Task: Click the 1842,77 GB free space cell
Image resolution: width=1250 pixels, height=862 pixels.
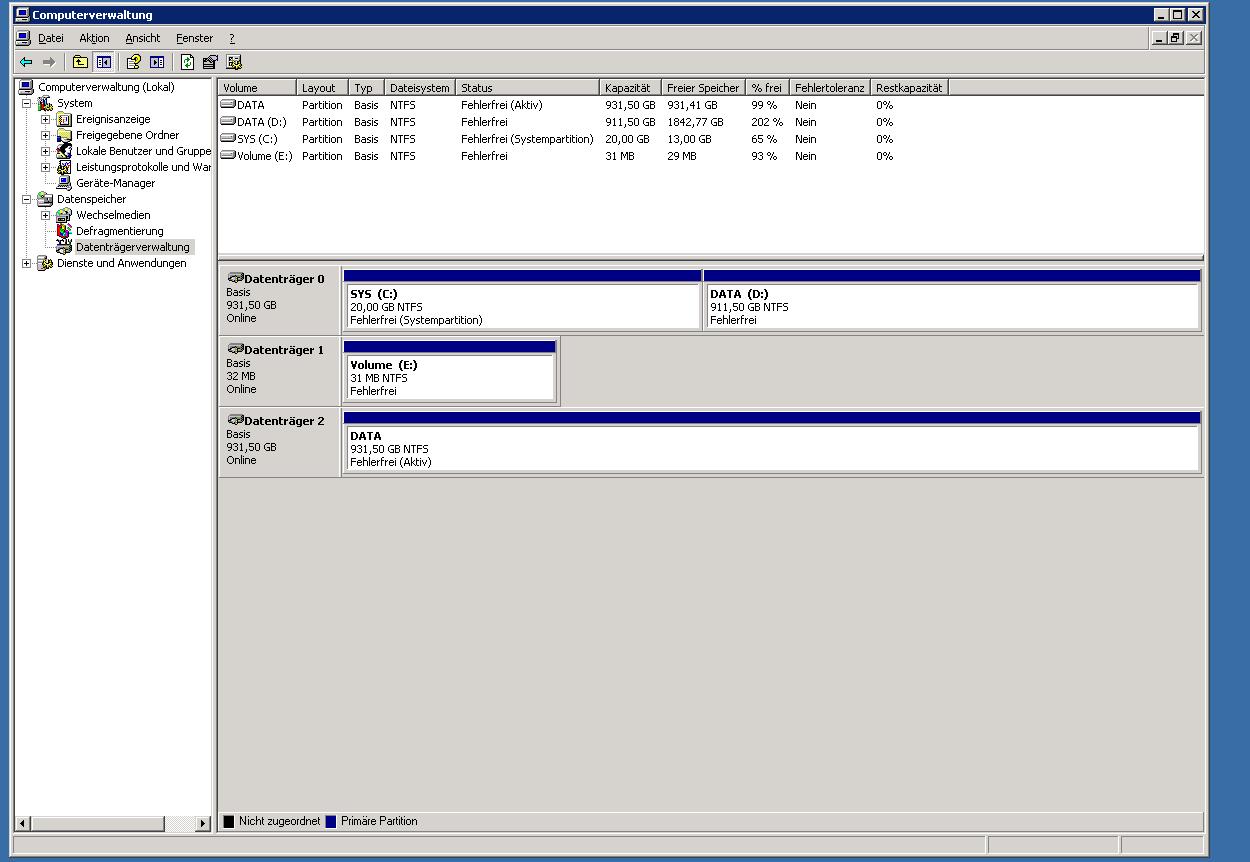Action: tap(695, 122)
